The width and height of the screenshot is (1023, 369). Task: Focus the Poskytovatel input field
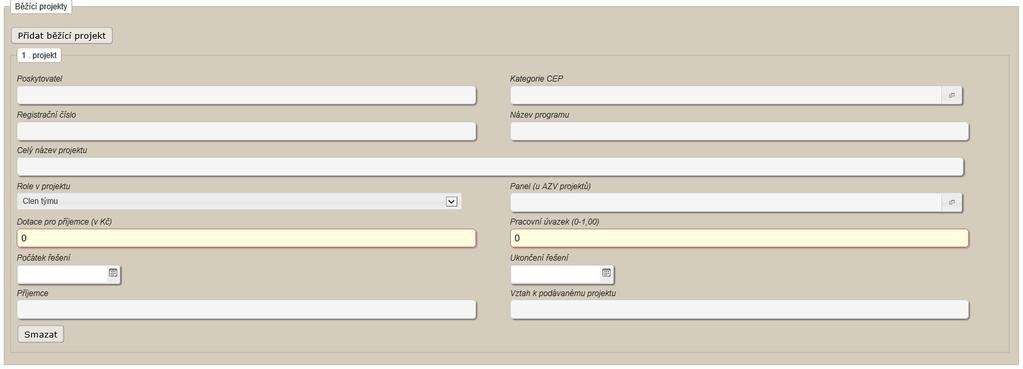(x=247, y=95)
